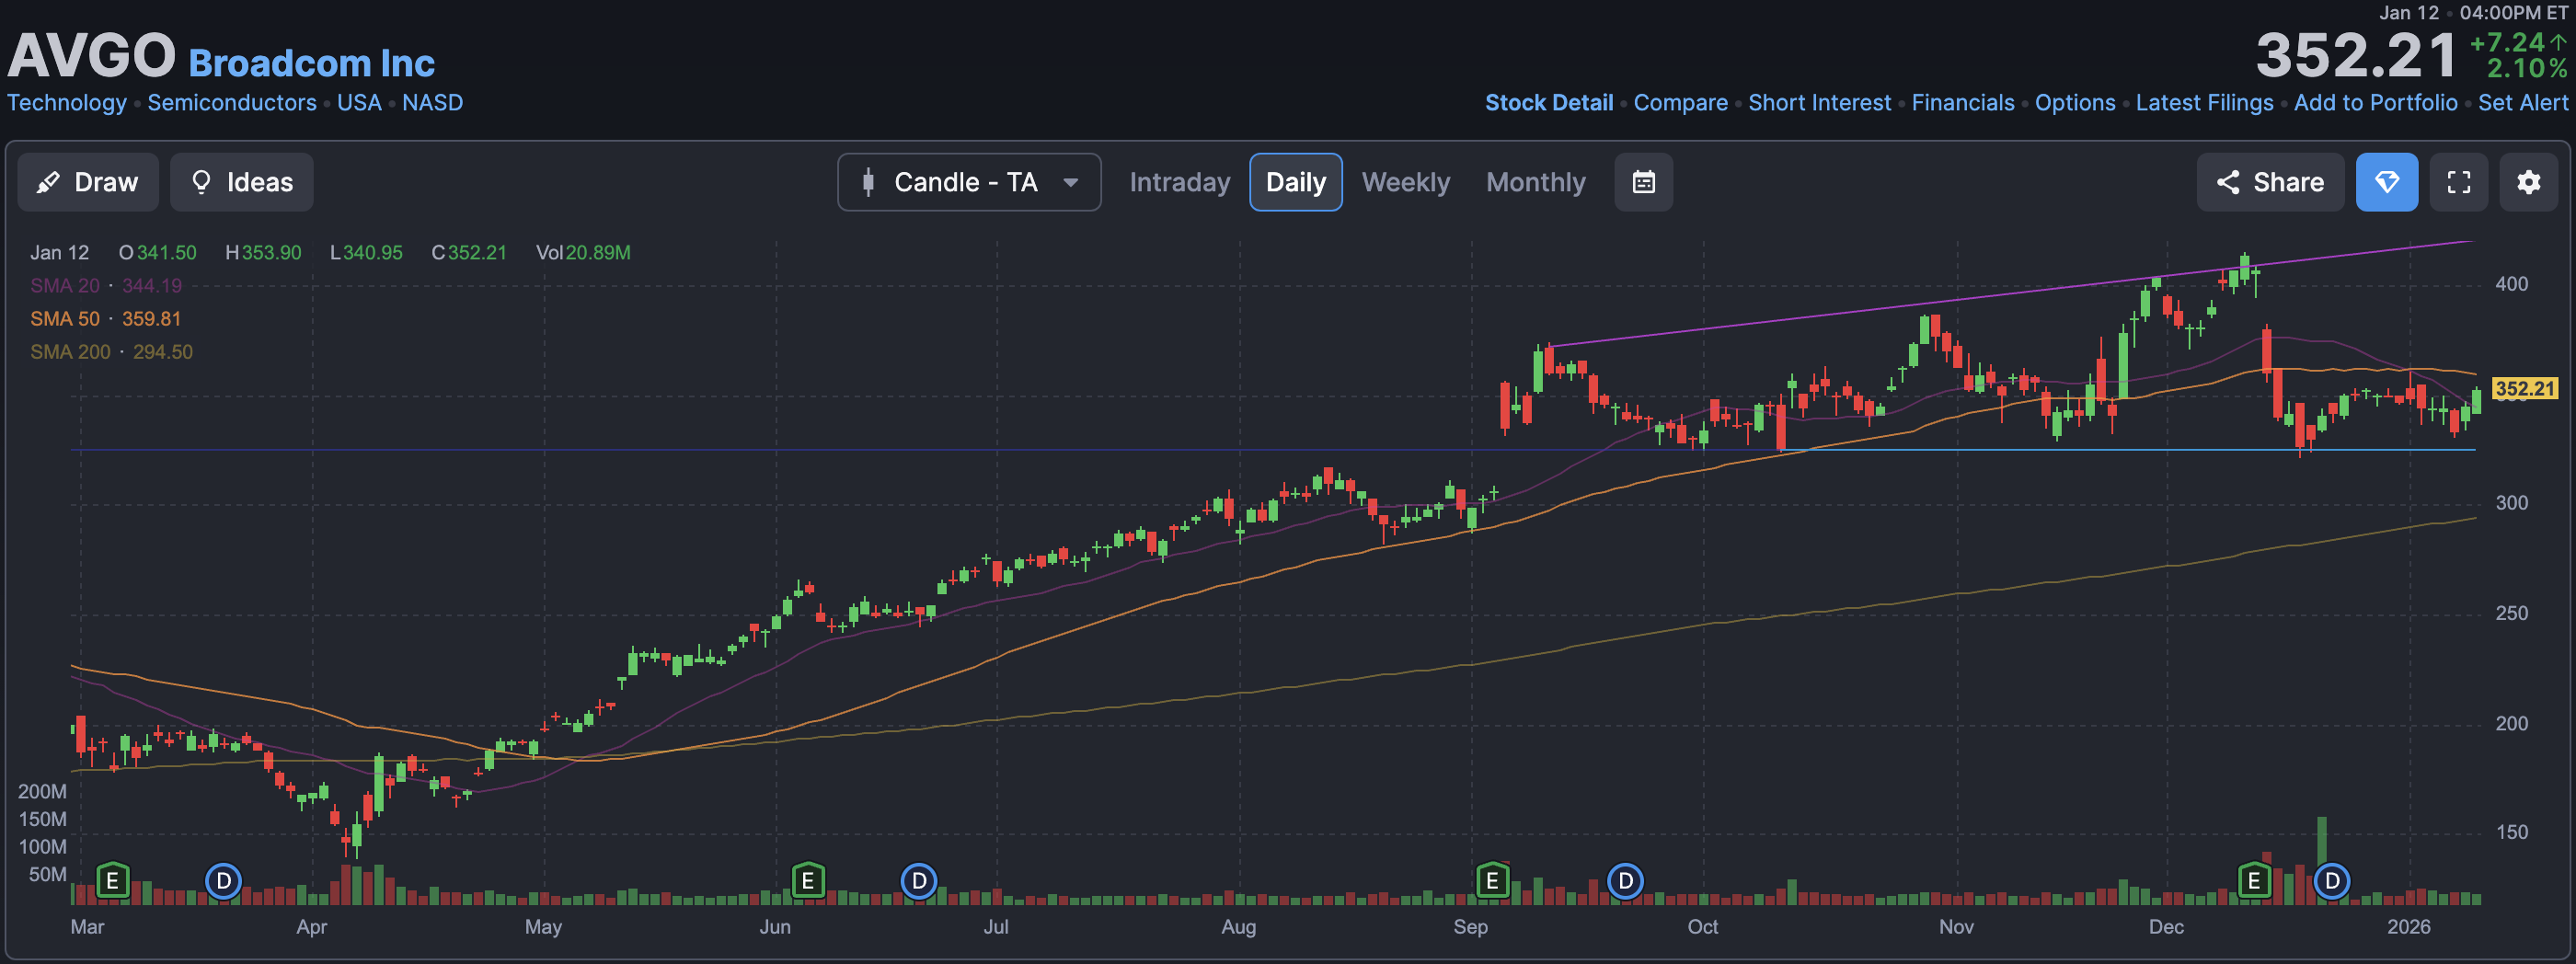View Latest Filings

(x=2204, y=103)
